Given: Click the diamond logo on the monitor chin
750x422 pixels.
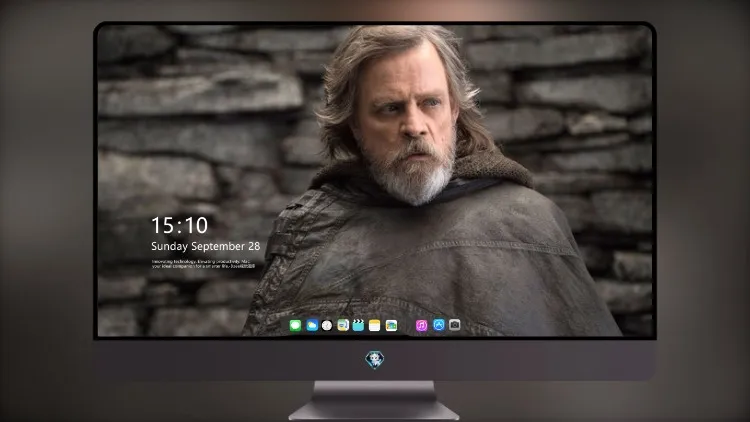Looking at the screenshot, I should coord(375,359).
